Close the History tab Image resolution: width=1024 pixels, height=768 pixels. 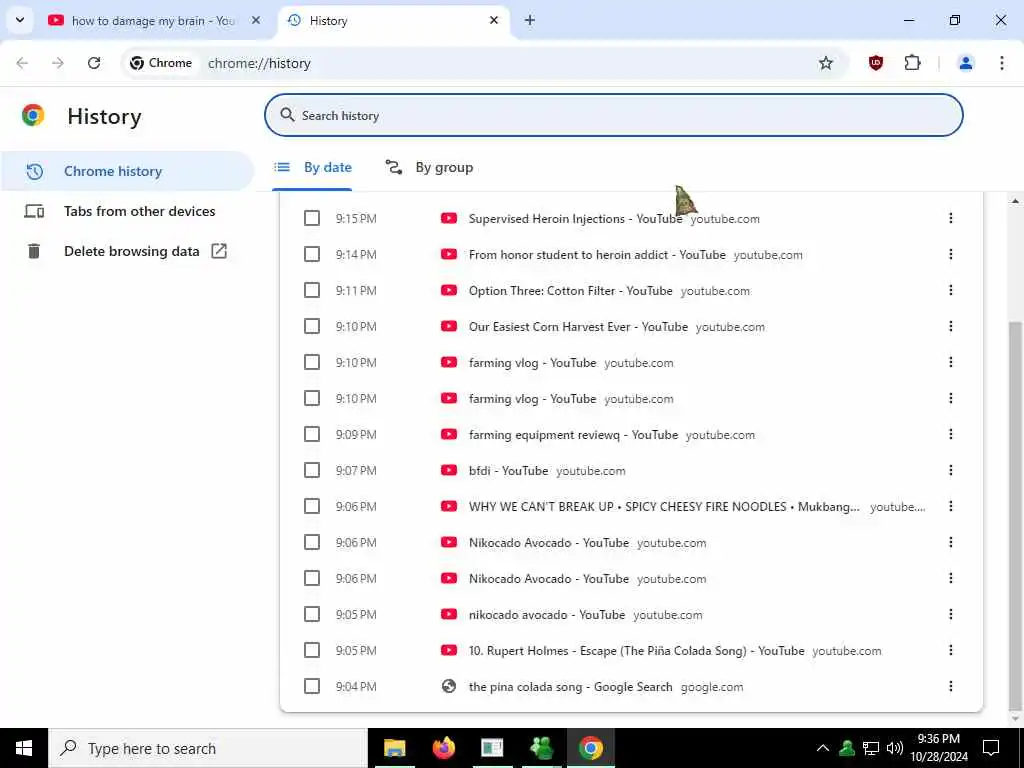494,21
